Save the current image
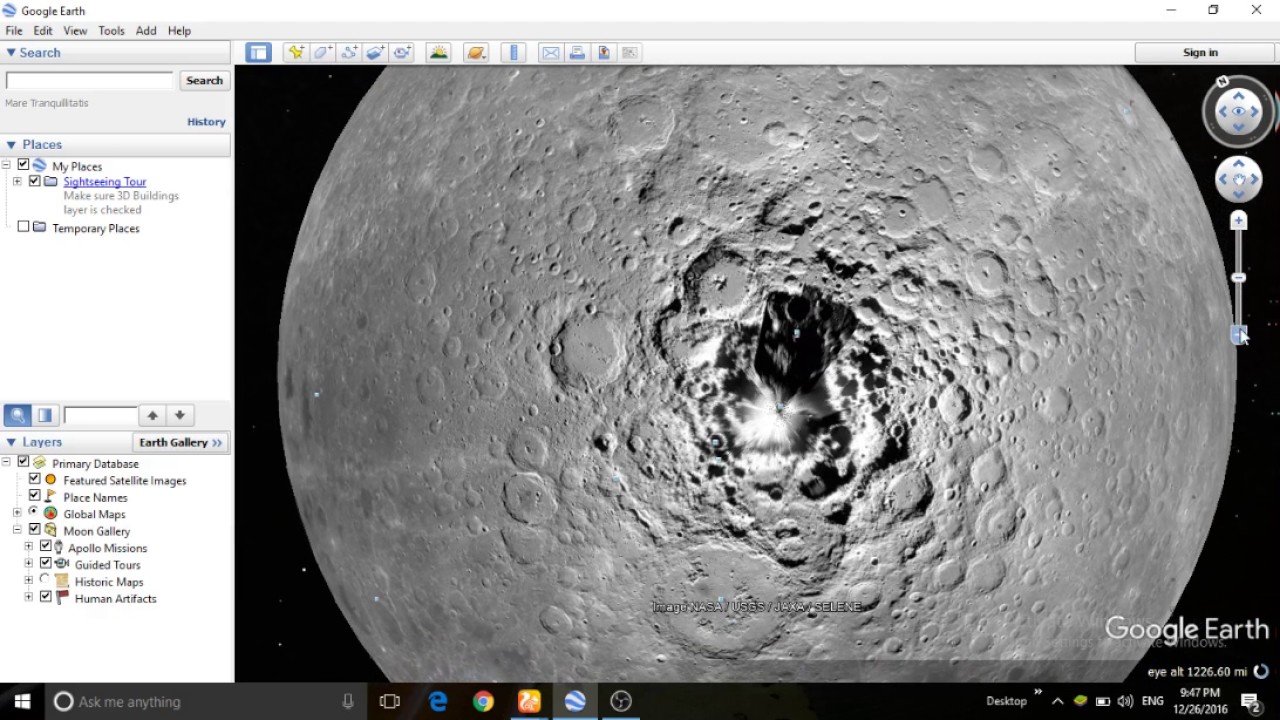 coord(604,53)
